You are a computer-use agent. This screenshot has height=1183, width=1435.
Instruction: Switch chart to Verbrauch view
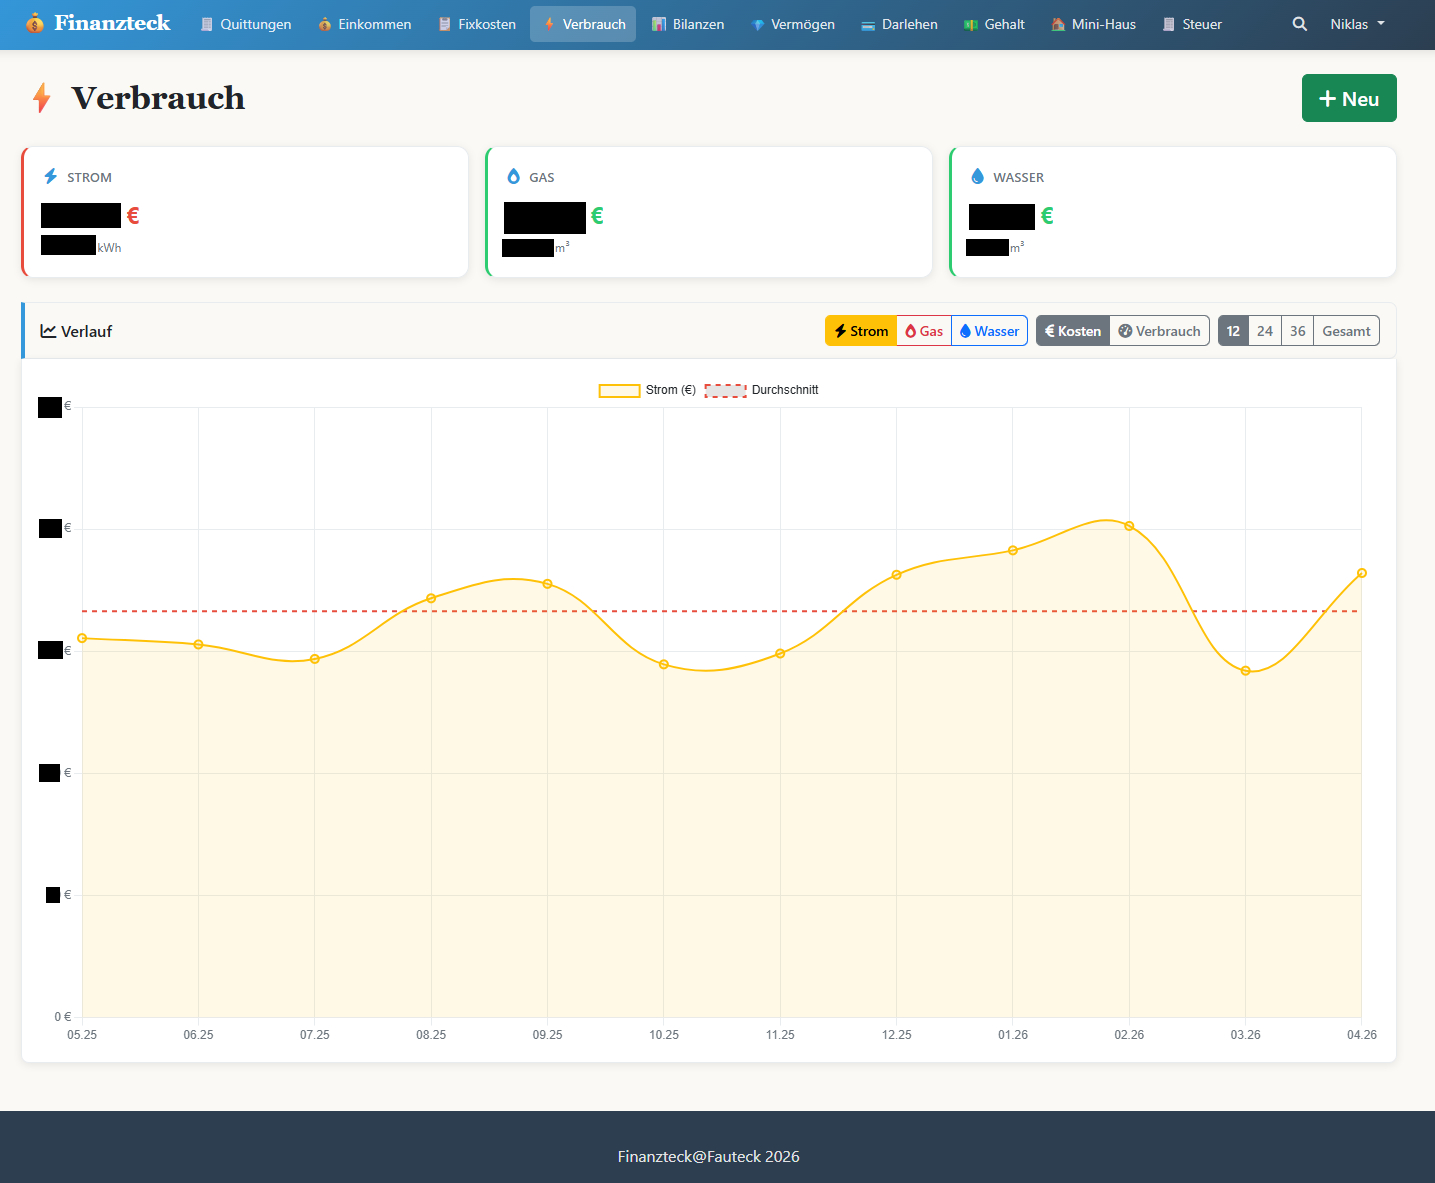point(1159,331)
